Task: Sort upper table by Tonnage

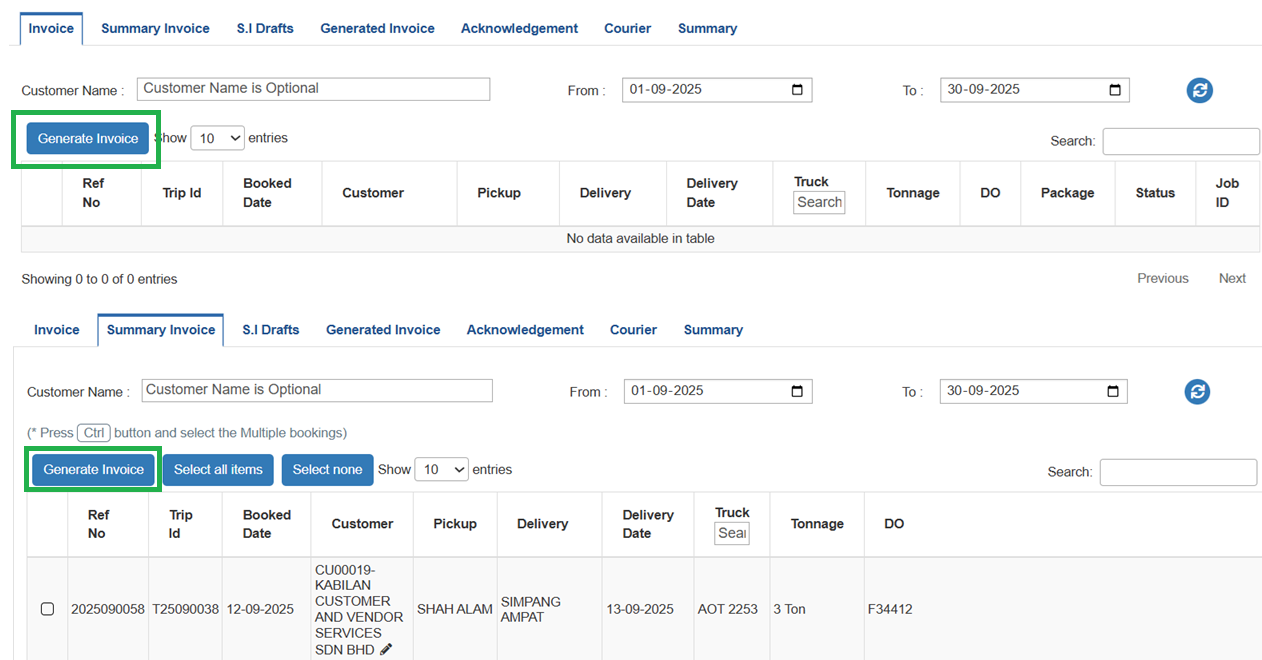Action: (x=913, y=193)
